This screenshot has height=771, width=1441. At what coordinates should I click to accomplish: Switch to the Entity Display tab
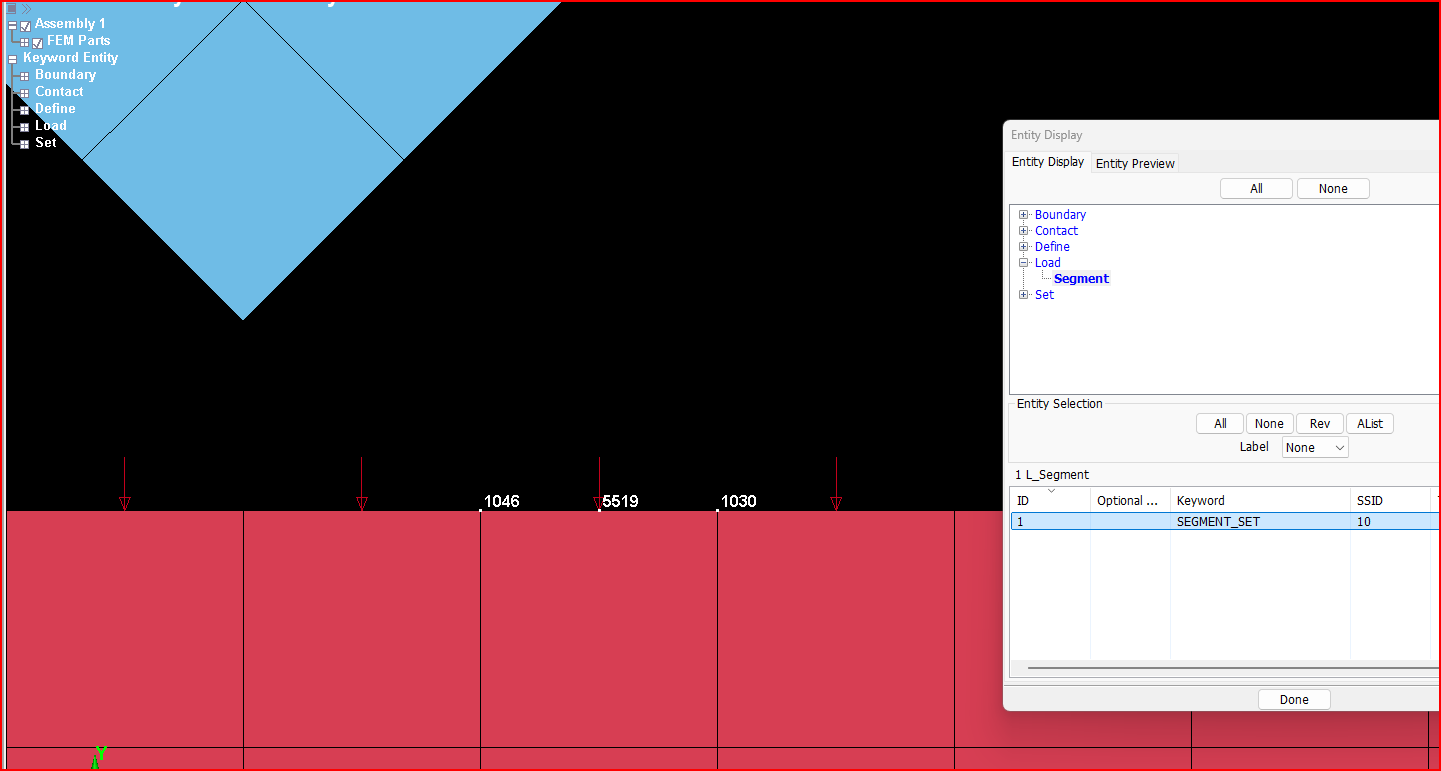pos(1048,162)
